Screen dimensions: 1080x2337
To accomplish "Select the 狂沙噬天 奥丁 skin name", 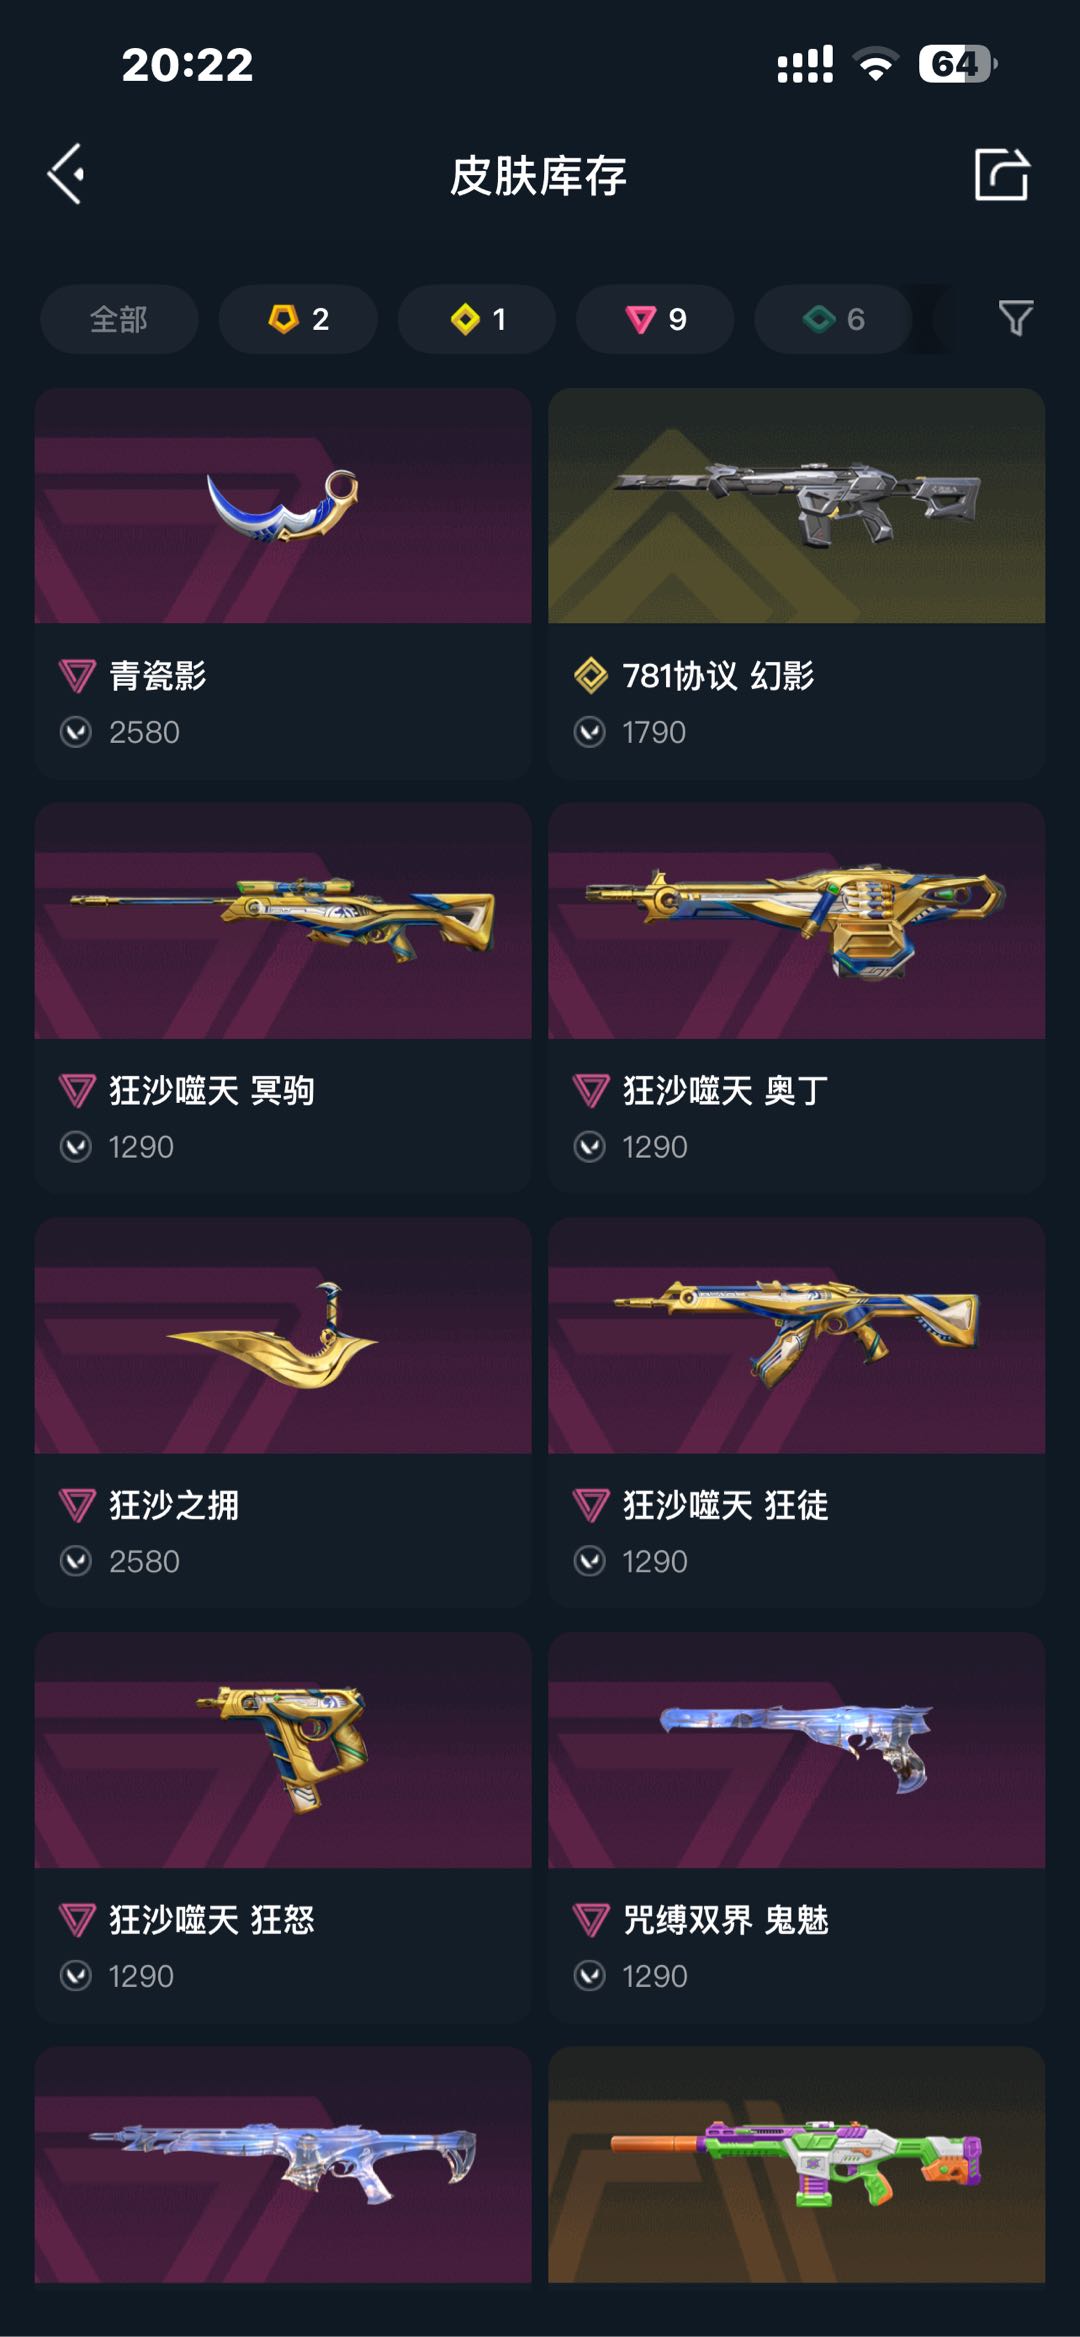I will pyautogui.click(x=726, y=1090).
